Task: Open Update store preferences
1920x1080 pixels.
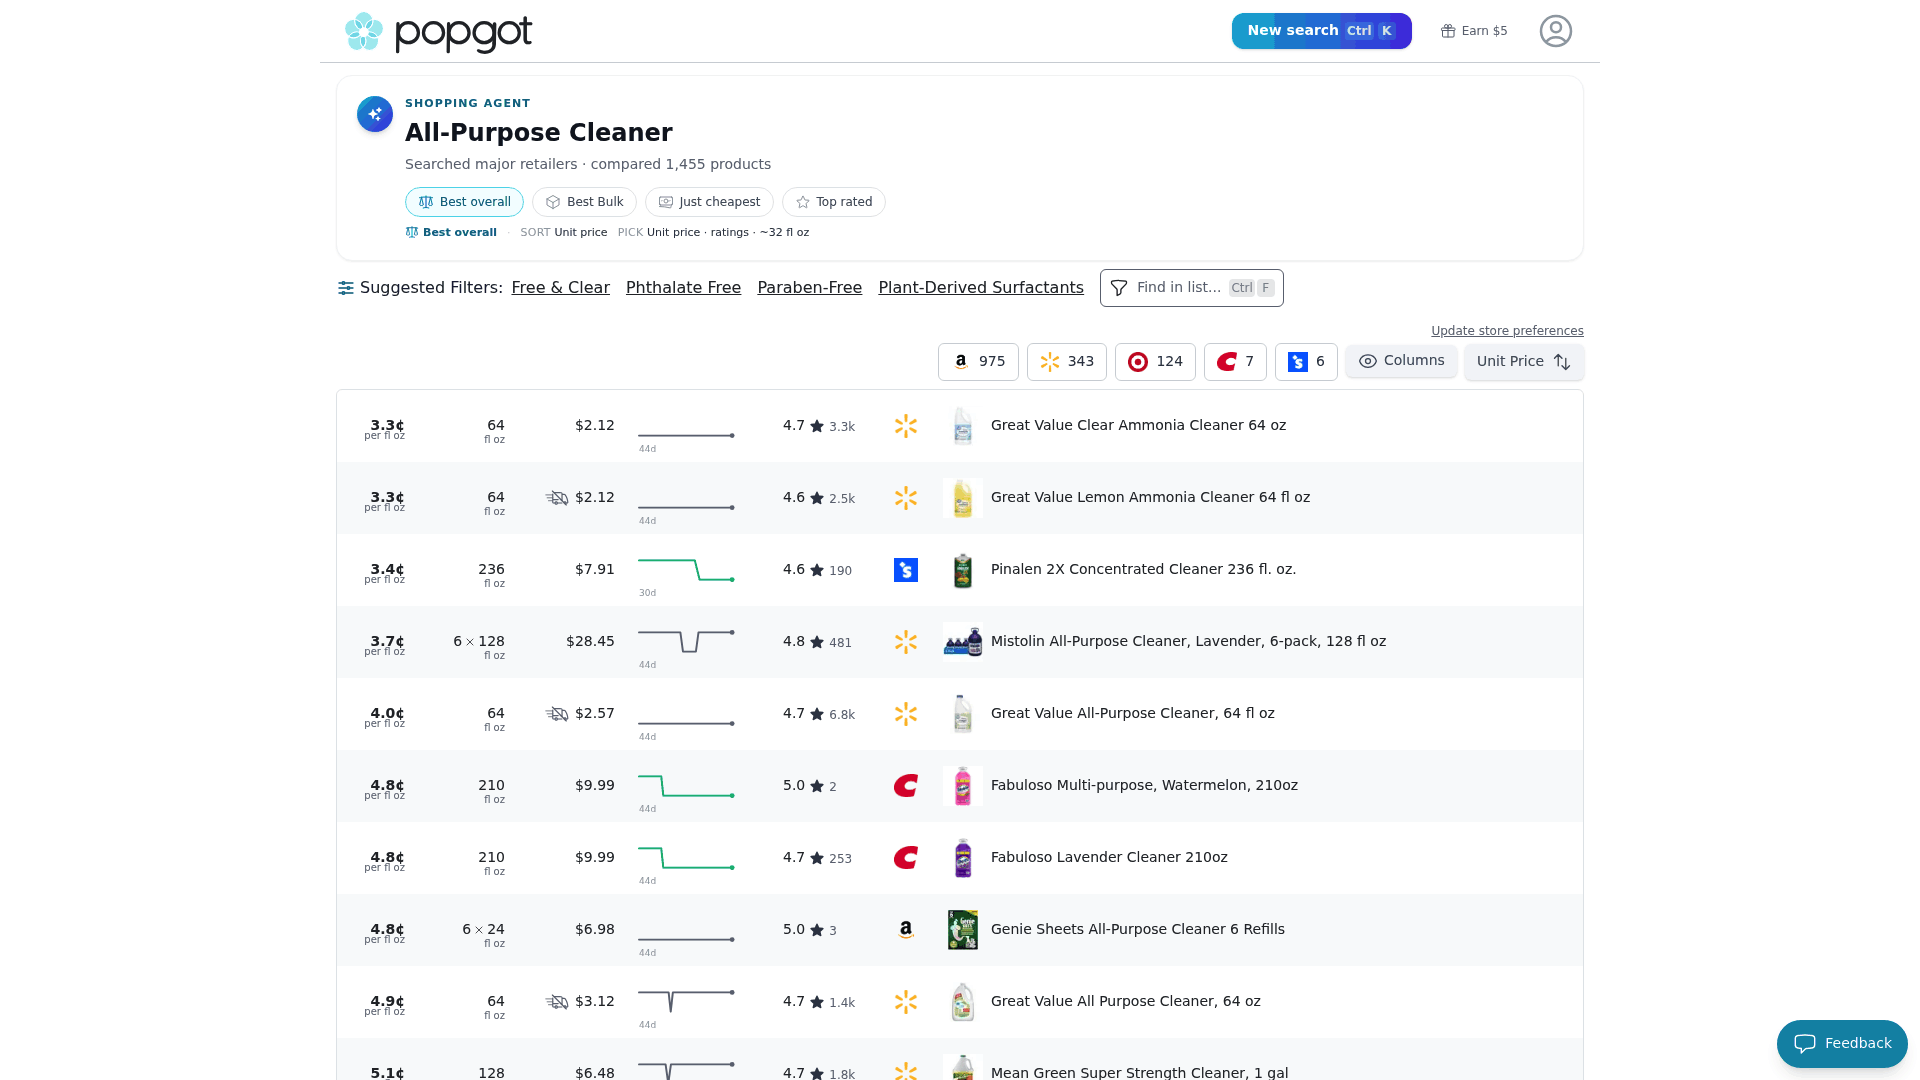Action: [x=1507, y=331]
